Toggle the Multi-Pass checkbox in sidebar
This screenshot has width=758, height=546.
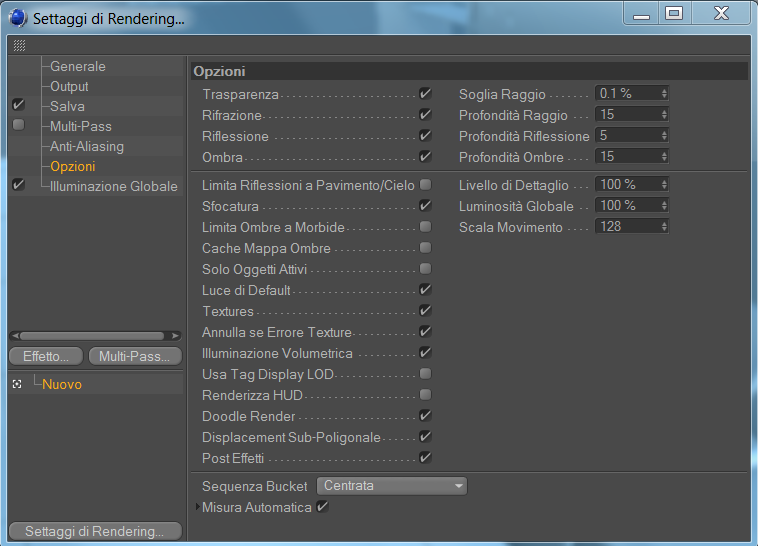coord(18,125)
